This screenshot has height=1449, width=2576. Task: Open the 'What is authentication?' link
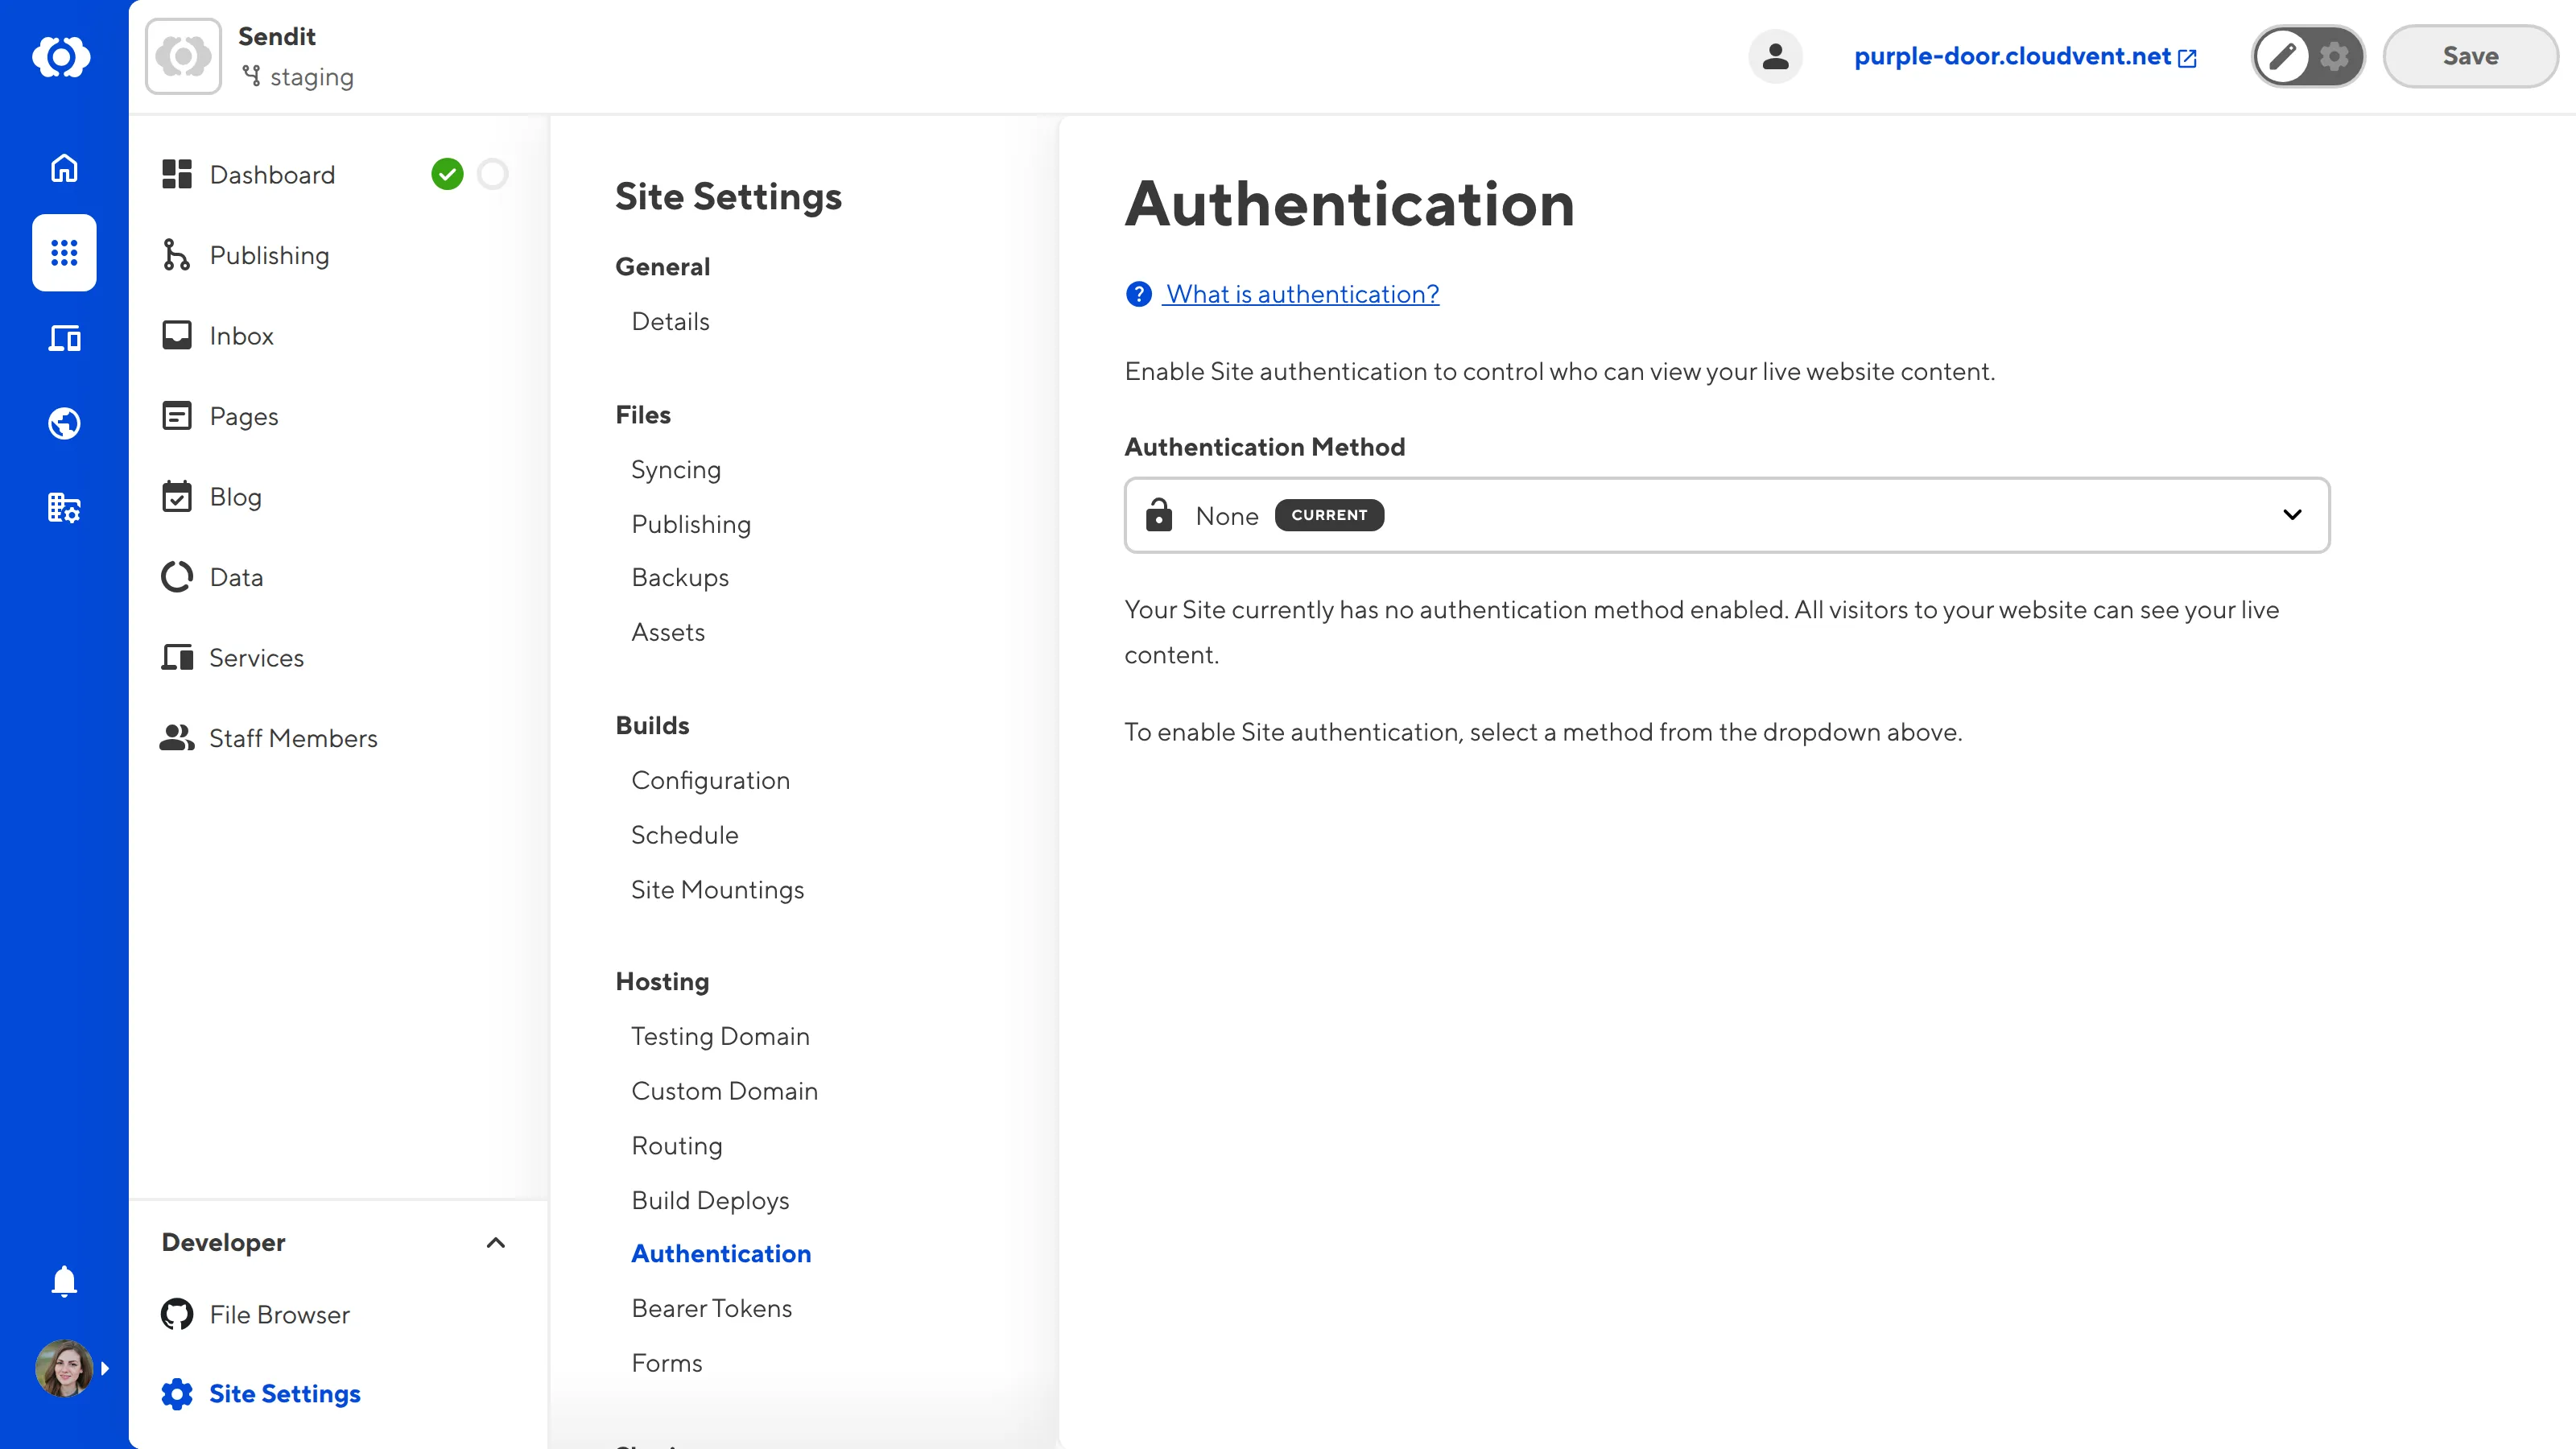click(x=1302, y=293)
